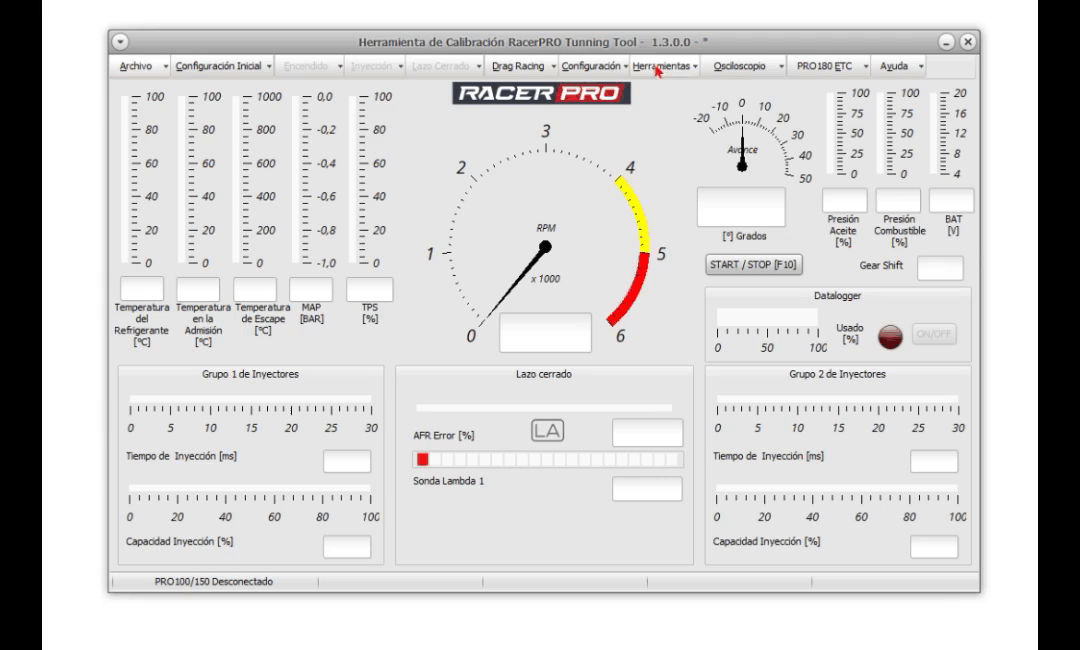Click the MAP [BAR] value box
This screenshot has height=650, width=1080.
click(311, 289)
